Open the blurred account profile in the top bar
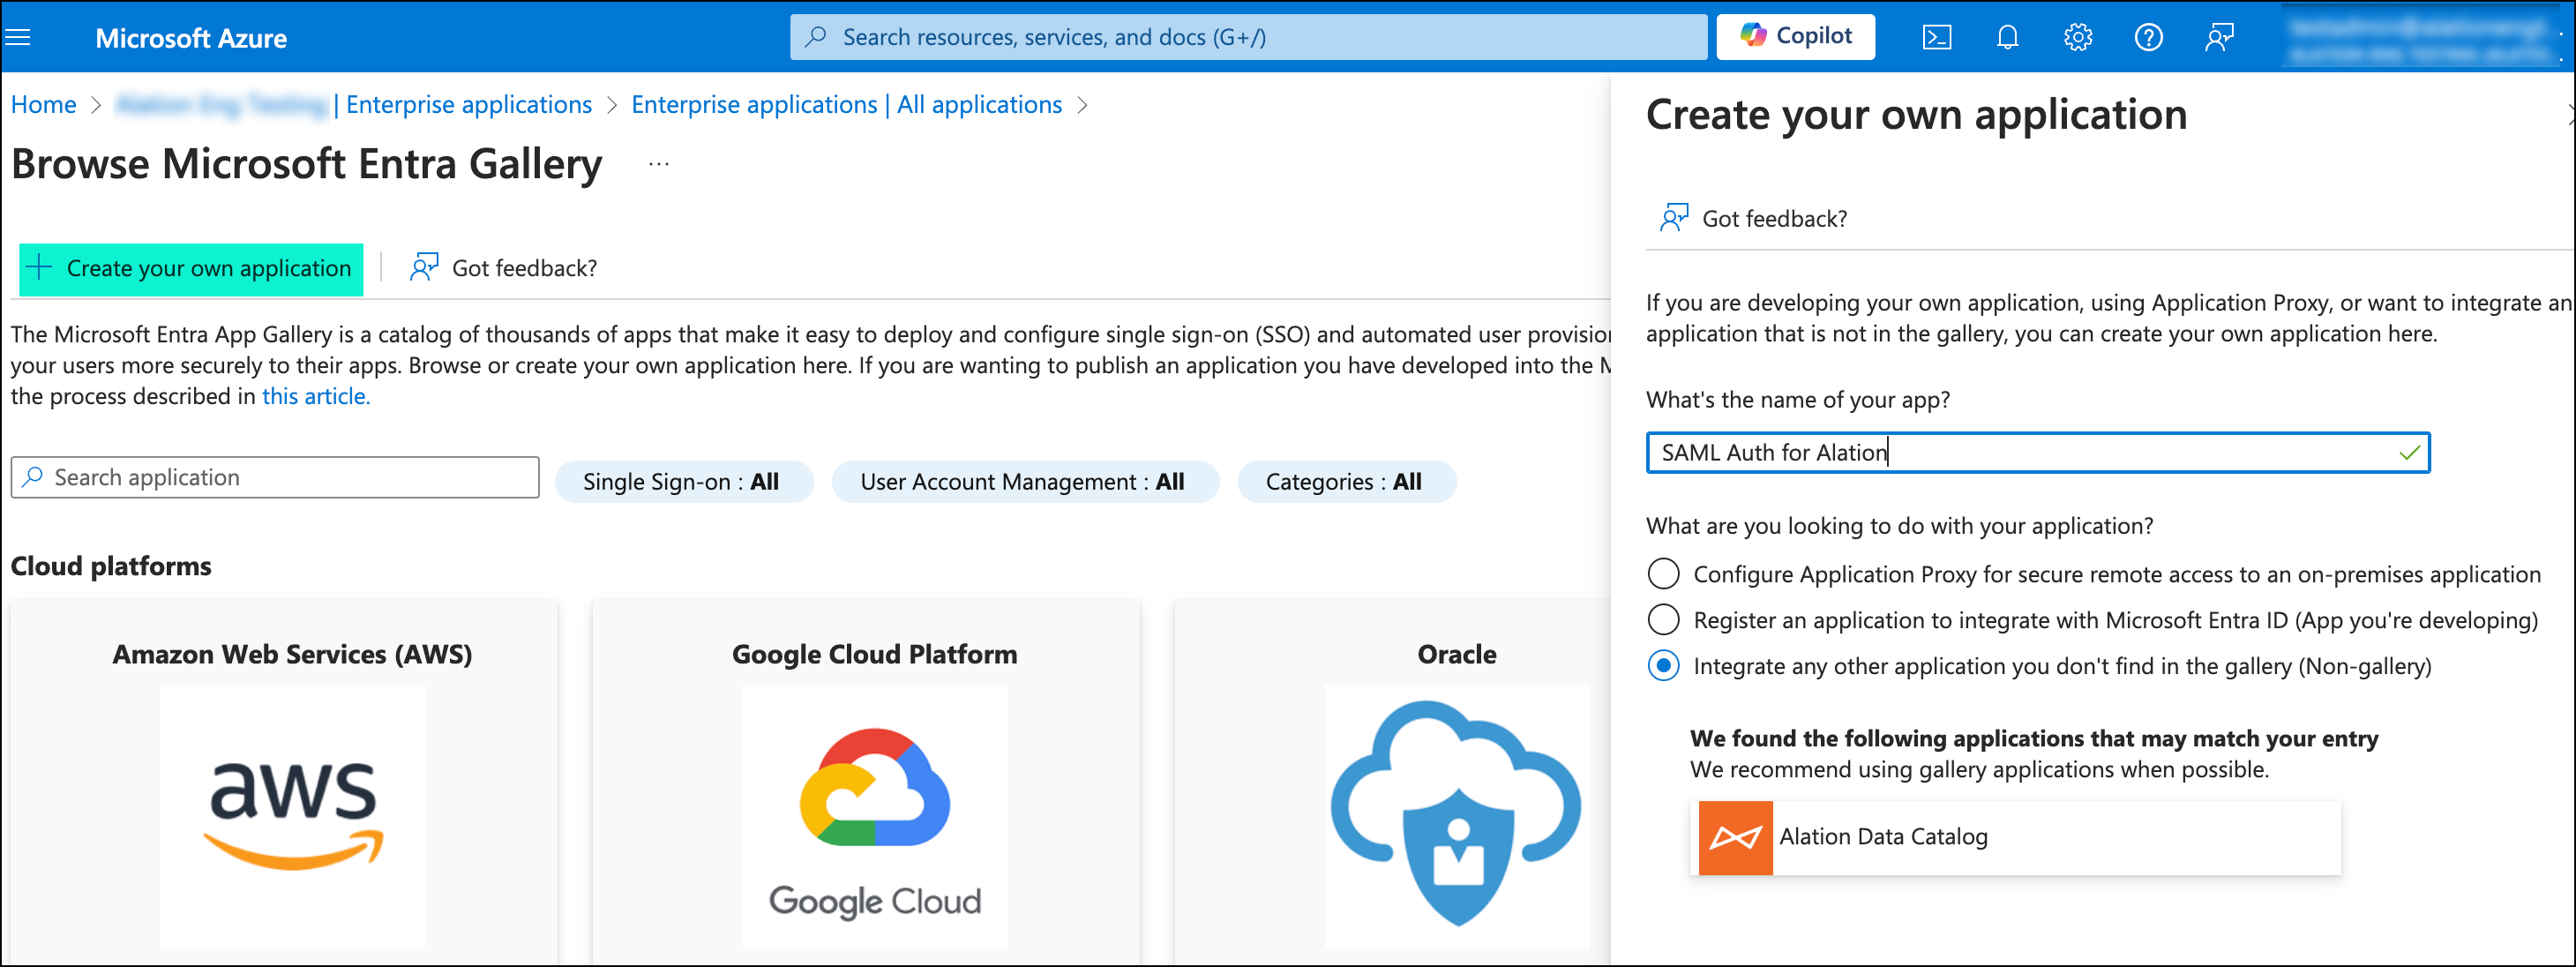 (x=2419, y=40)
